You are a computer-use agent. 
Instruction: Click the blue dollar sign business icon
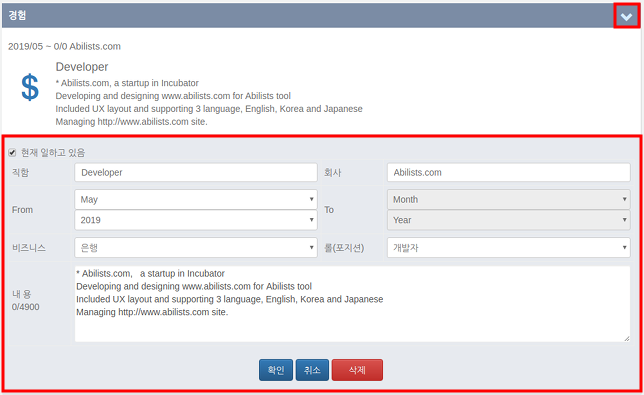point(30,87)
